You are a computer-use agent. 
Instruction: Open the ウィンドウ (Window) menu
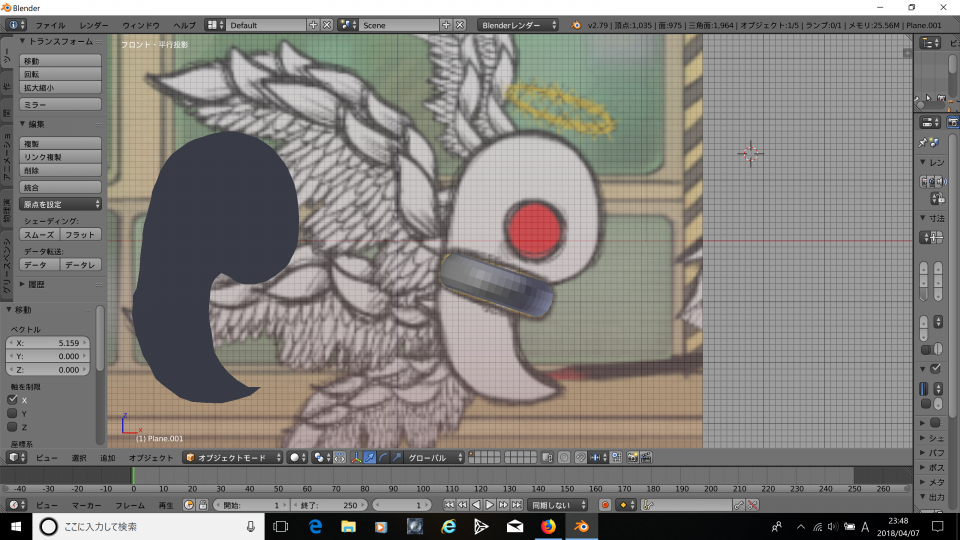click(x=141, y=25)
